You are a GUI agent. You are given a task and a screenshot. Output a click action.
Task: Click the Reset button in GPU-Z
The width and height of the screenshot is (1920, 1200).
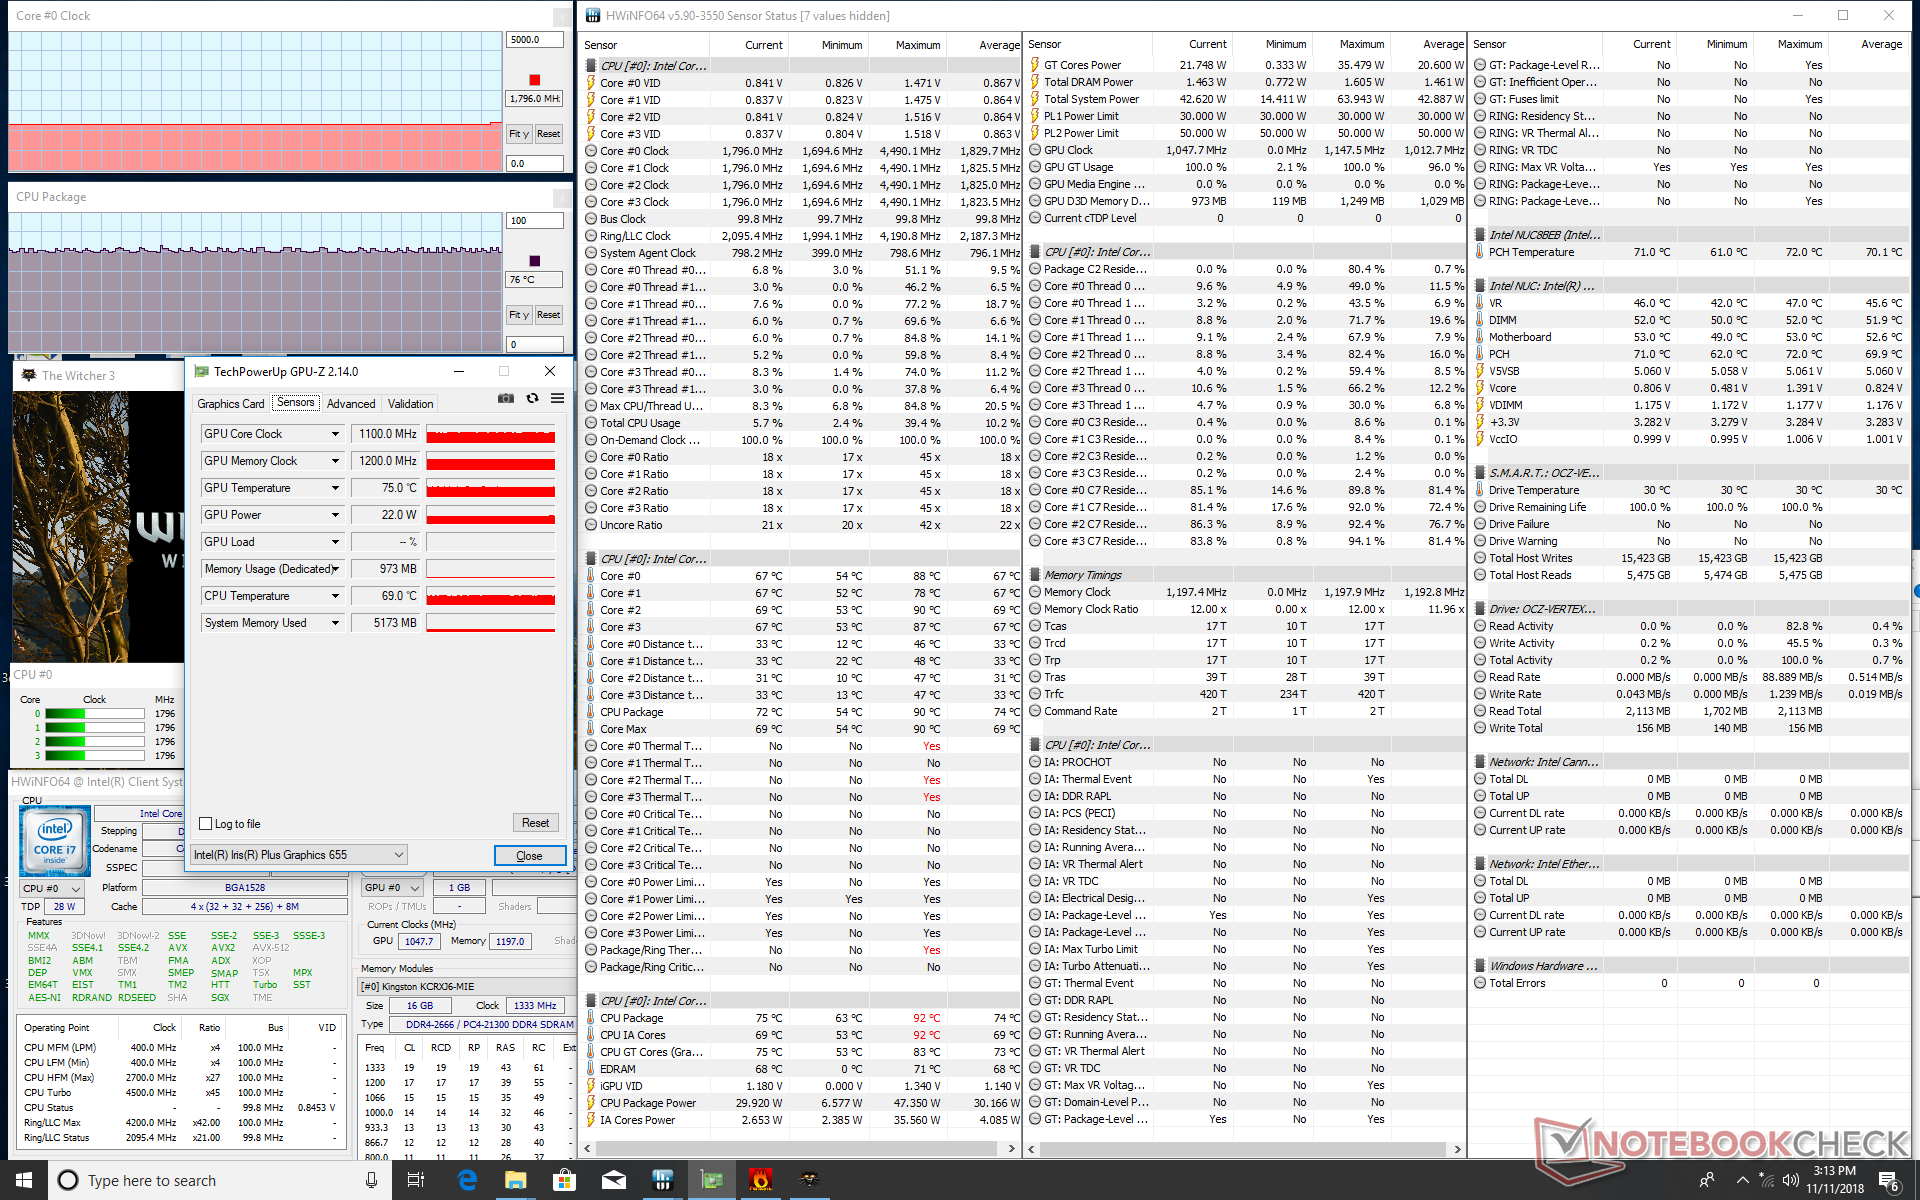coord(535,823)
